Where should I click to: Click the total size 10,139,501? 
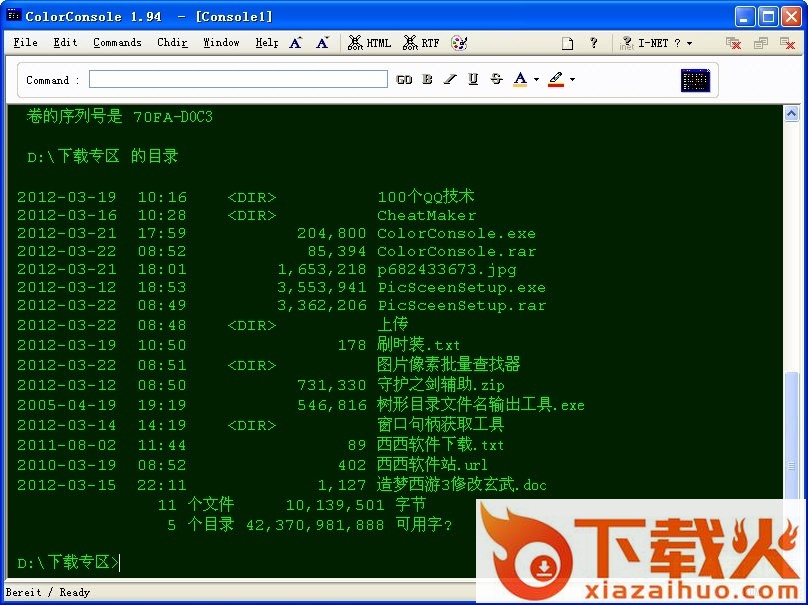coord(335,505)
